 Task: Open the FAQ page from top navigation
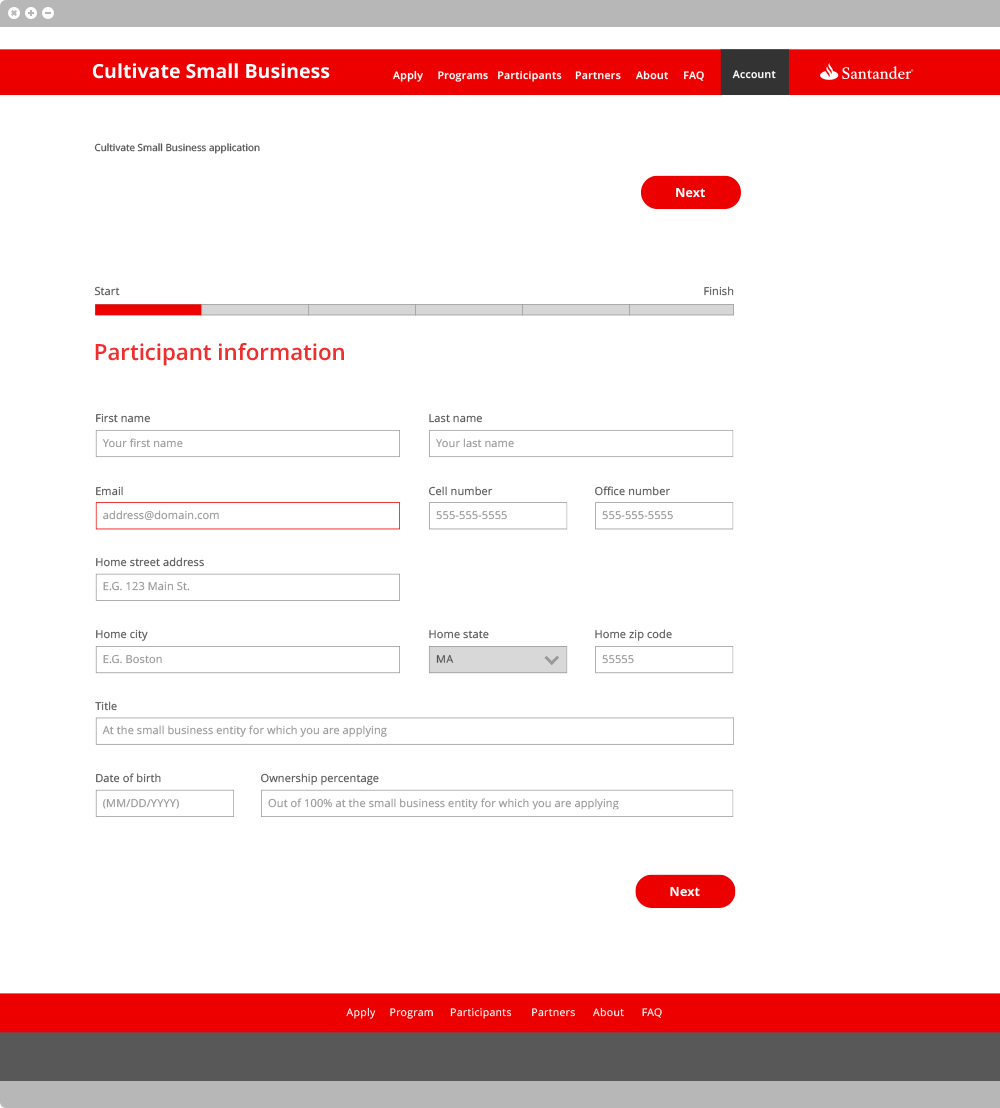(x=693, y=75)
